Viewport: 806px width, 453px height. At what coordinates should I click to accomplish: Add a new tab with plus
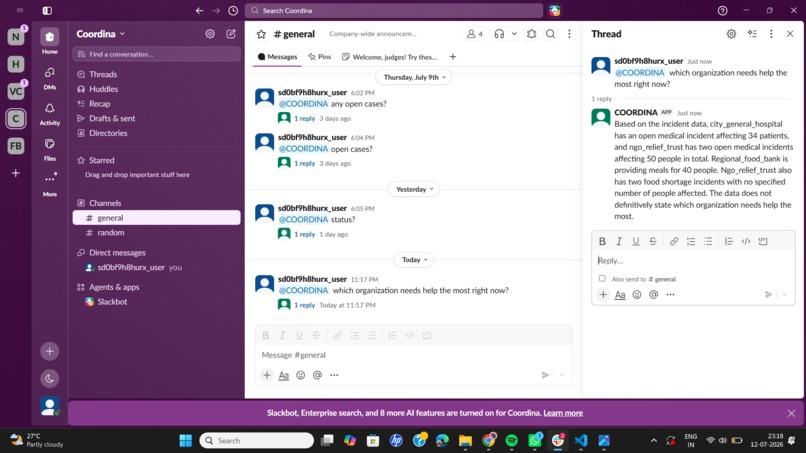[452, 57]
